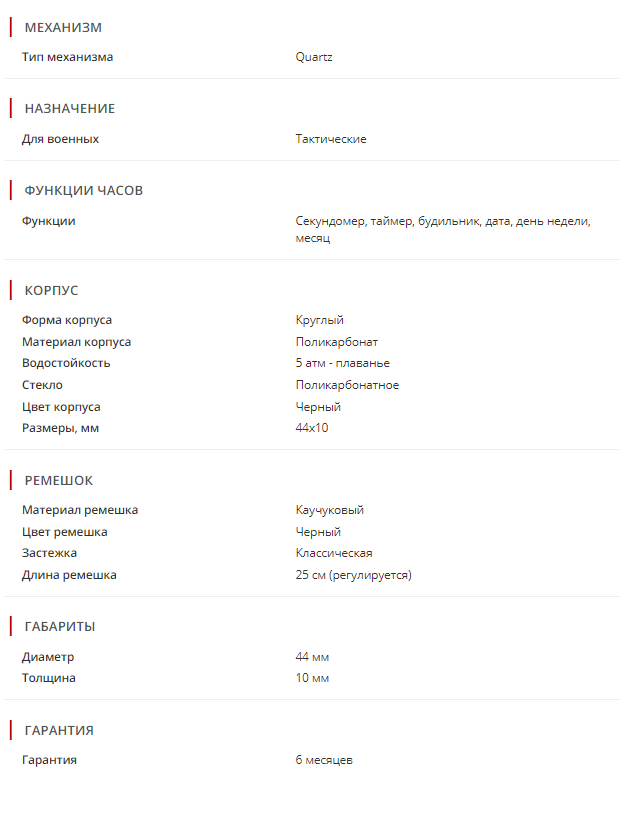Screen dimensions: 619x817
Task: Click the ГАБАРИТЫ section heading
Action: tap(60, 627)
